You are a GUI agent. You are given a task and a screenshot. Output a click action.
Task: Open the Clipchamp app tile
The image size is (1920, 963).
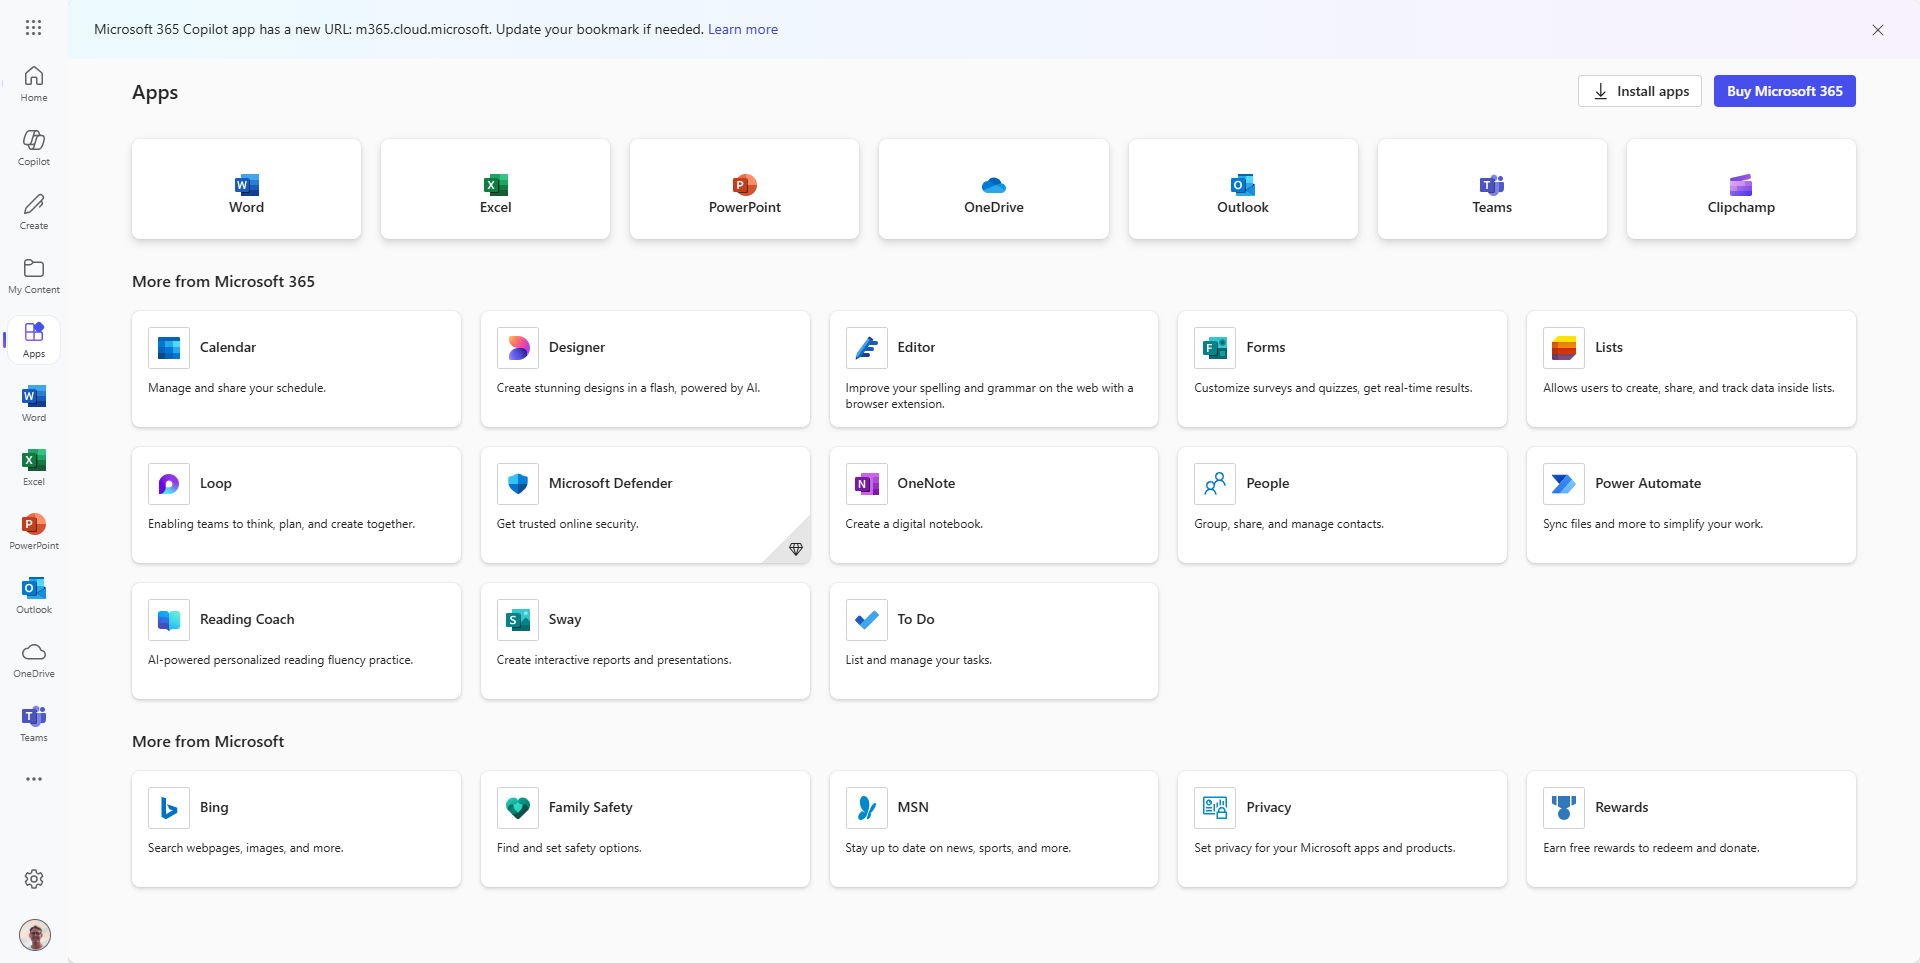[x=1740, y=189]
